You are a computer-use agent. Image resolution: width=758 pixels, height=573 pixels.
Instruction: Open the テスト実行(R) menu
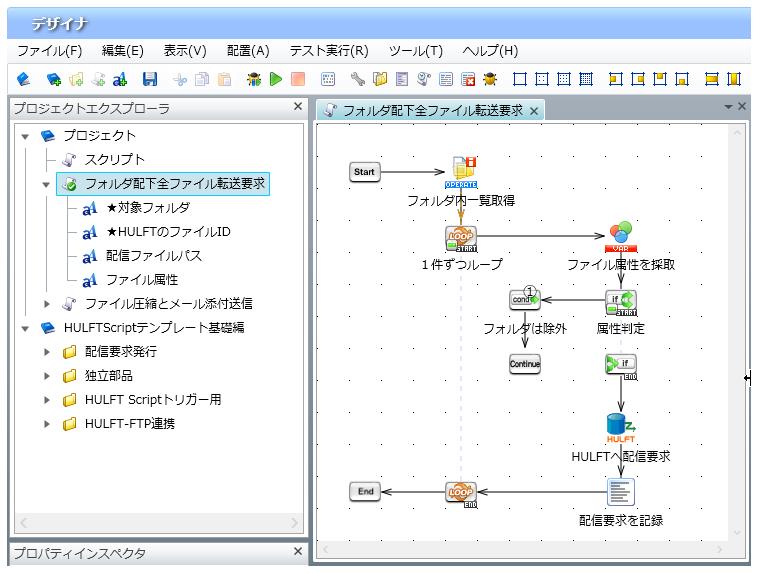(x=329, y=51)
